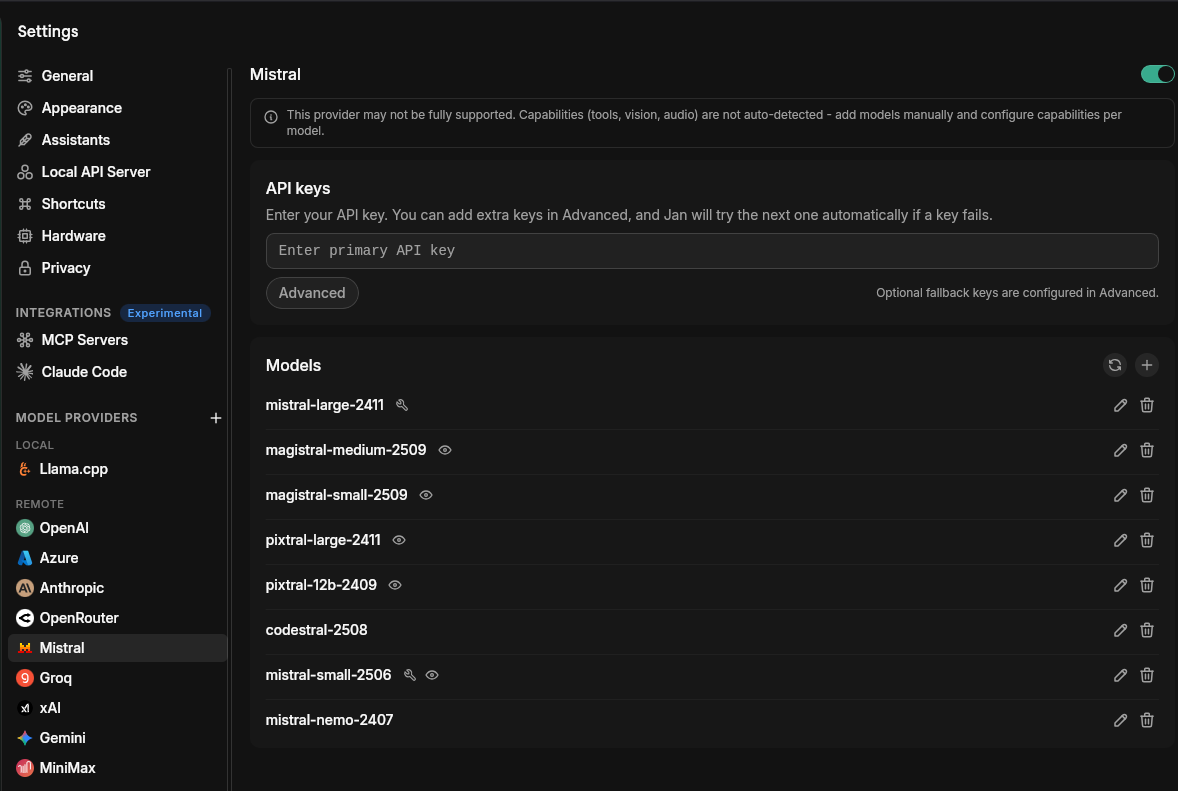
Task: Delete the pixtral-12b-2409 model
Action: [1146, 586]
